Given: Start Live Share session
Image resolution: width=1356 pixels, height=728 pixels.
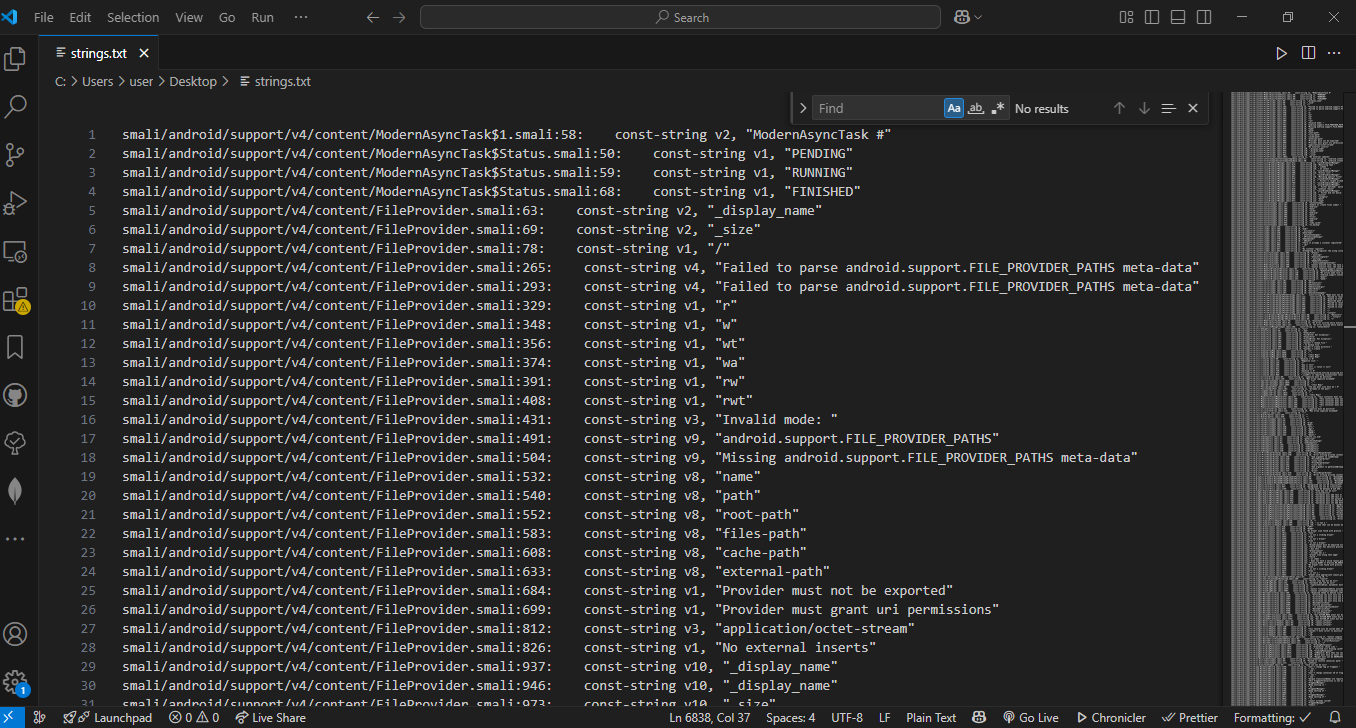Looking at the screenshot, I should pyautogui.click(x=270, y=718).
